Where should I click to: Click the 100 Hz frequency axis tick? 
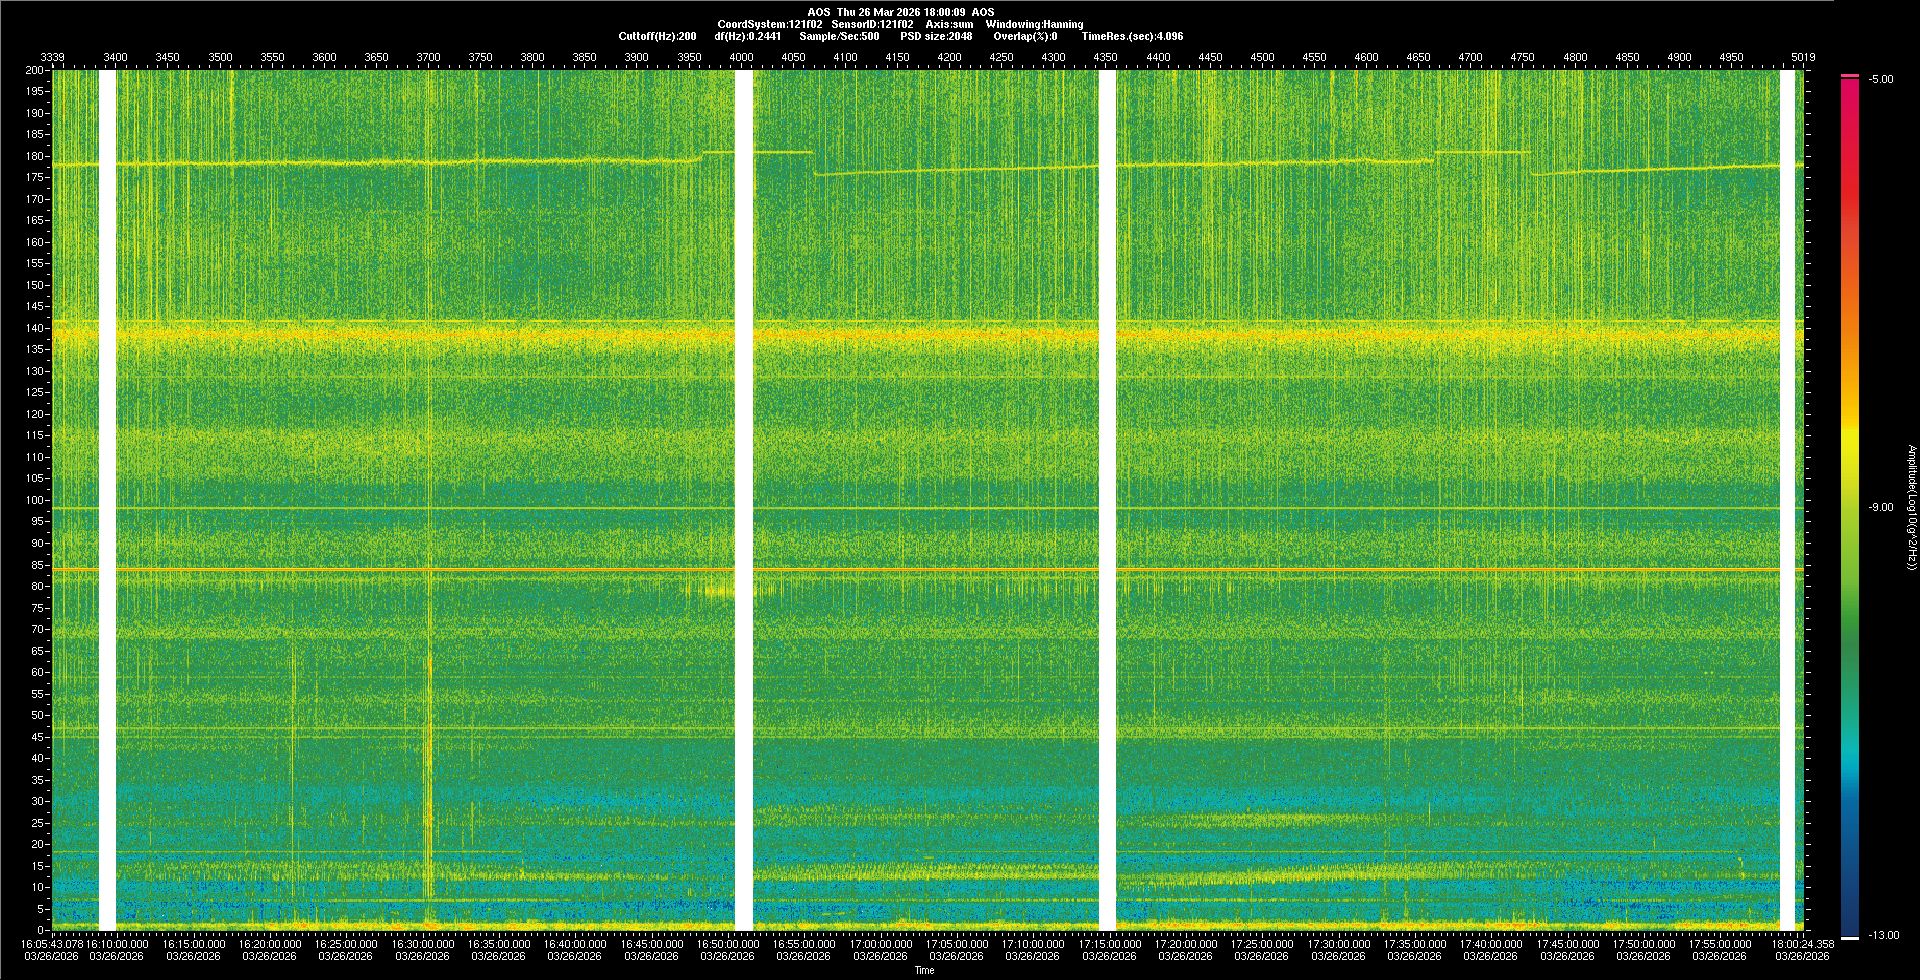coord(35,500)
